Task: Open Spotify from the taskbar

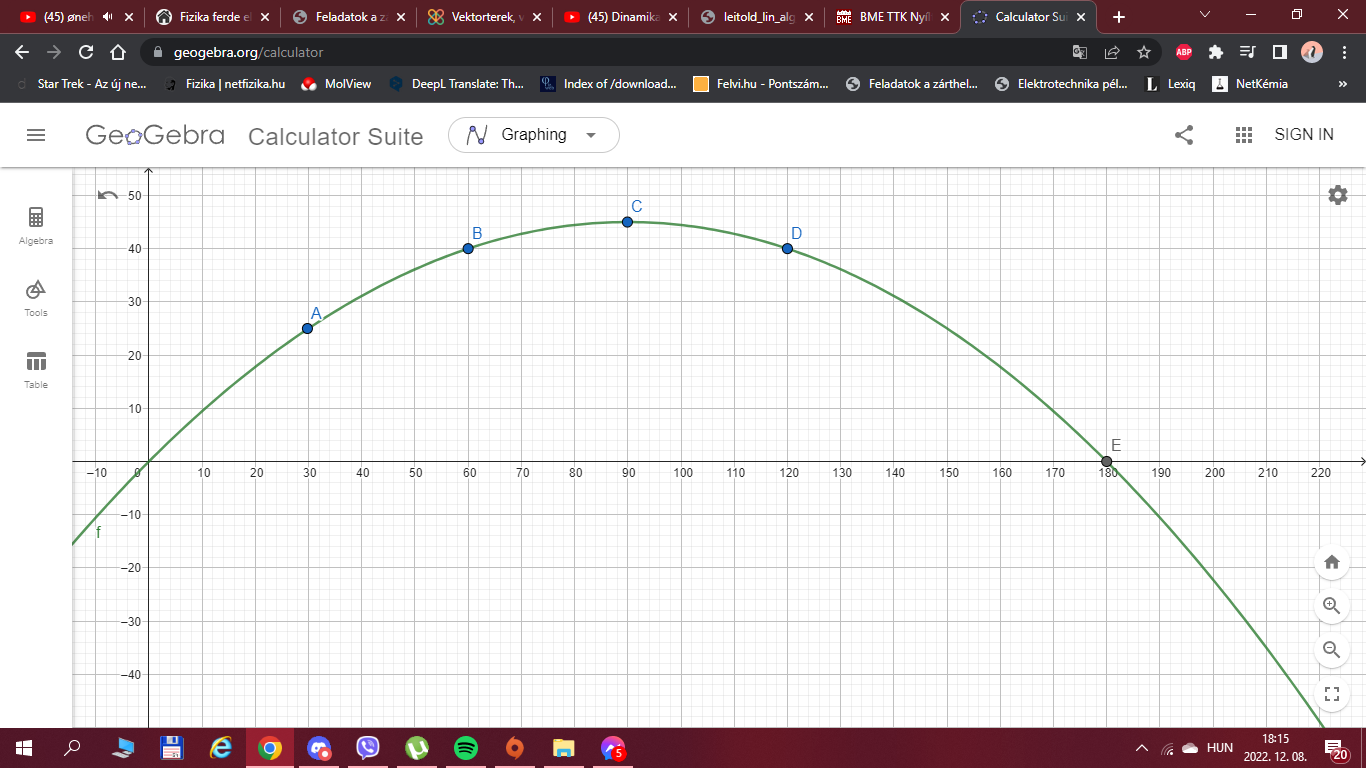Action: [465, 747]
